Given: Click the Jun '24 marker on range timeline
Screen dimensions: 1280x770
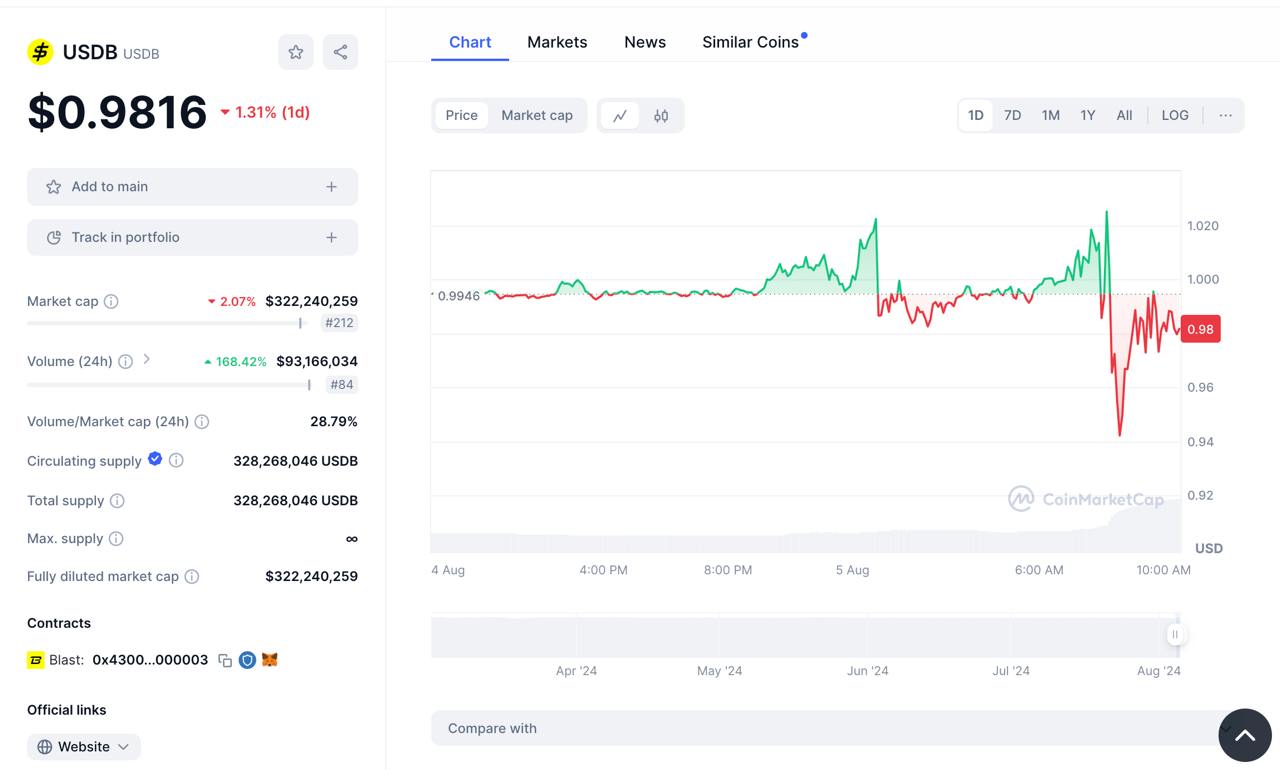Looking at the screenshot, I should click(x=868, y=671).
